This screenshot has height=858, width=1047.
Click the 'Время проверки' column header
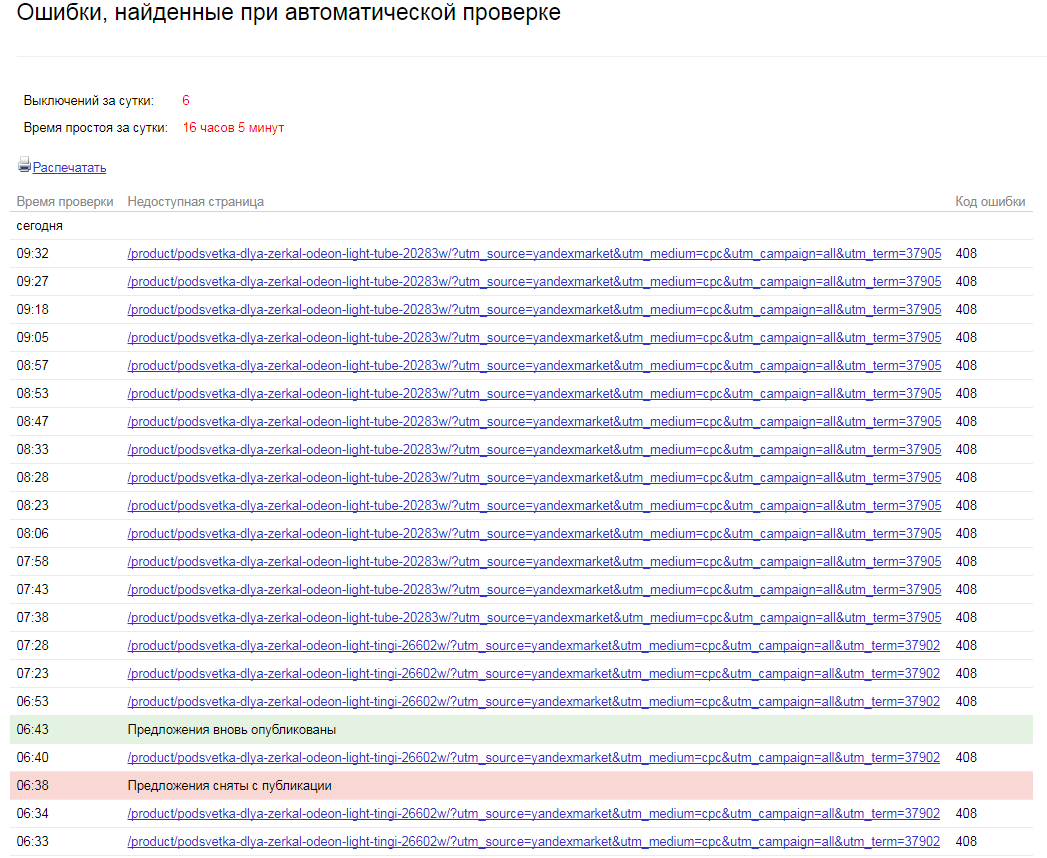pos(65,202)
